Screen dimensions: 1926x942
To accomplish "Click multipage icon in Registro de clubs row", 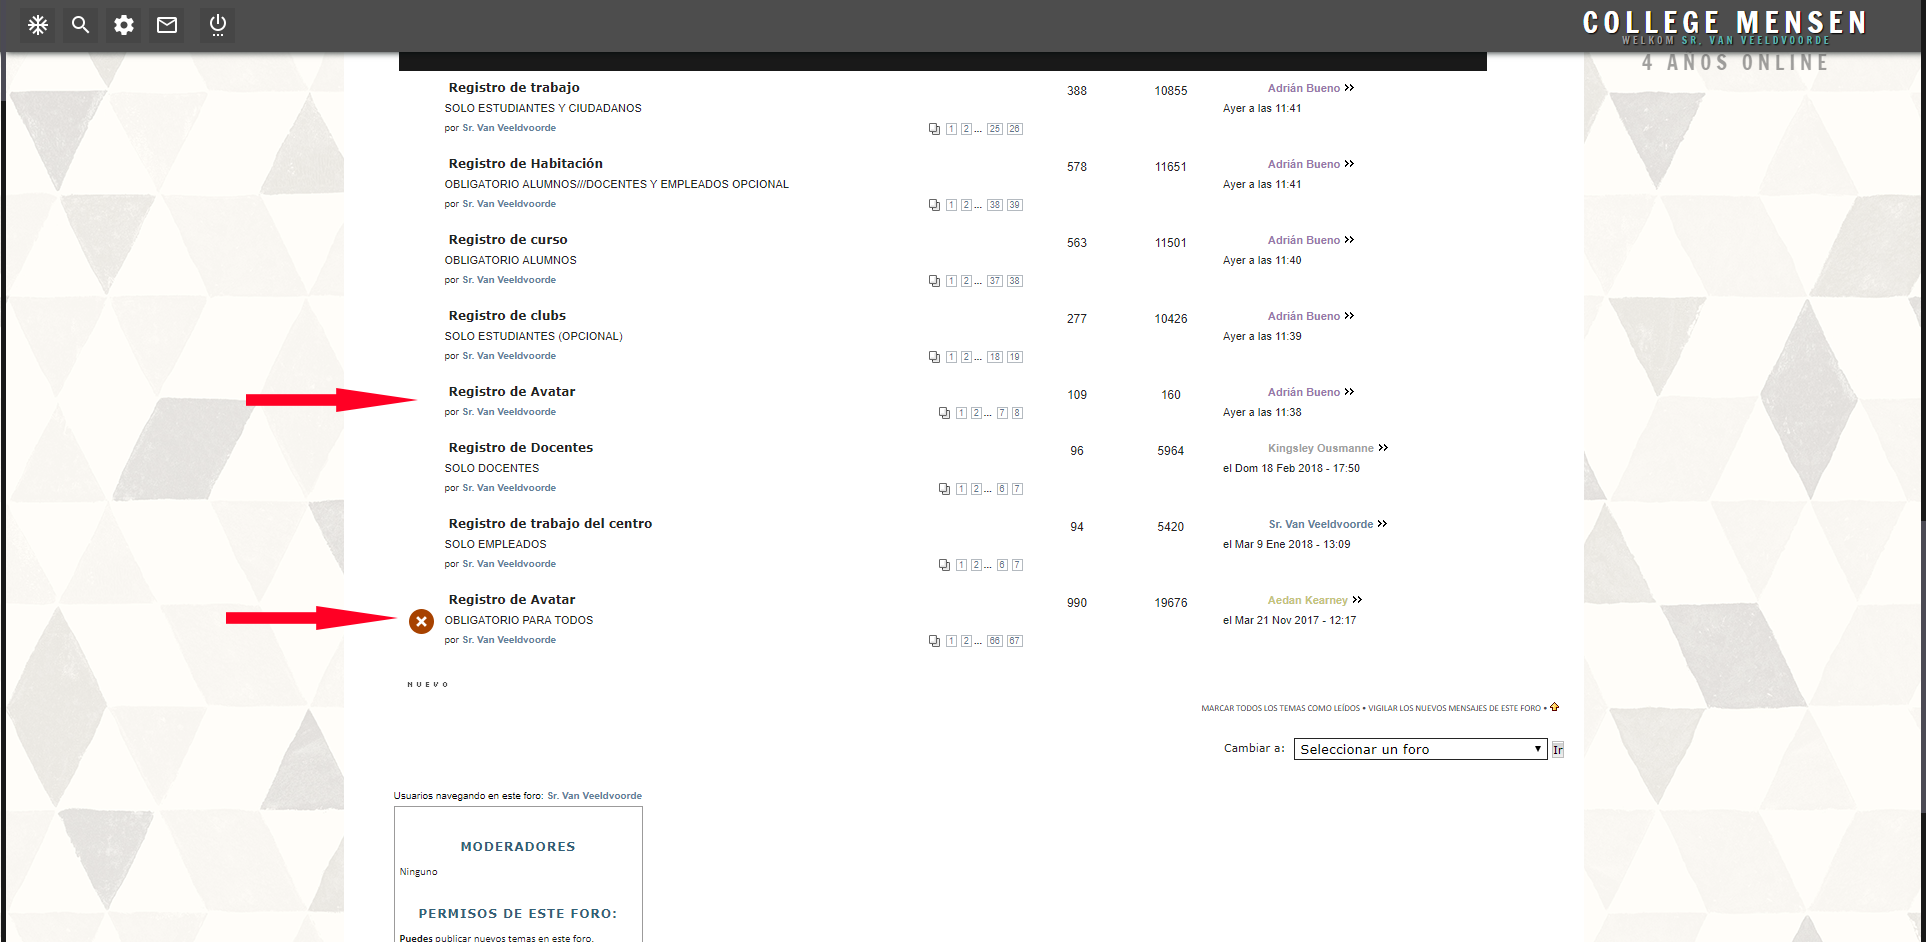I will pos(934,357).
